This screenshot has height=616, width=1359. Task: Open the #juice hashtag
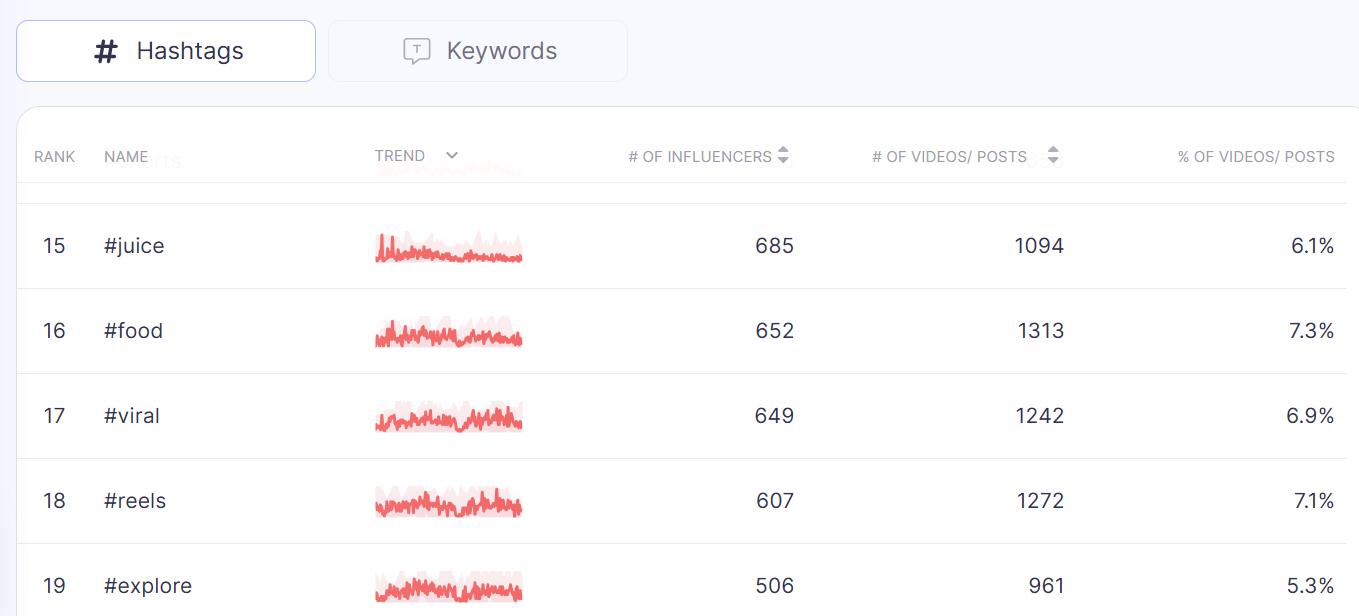134,246
